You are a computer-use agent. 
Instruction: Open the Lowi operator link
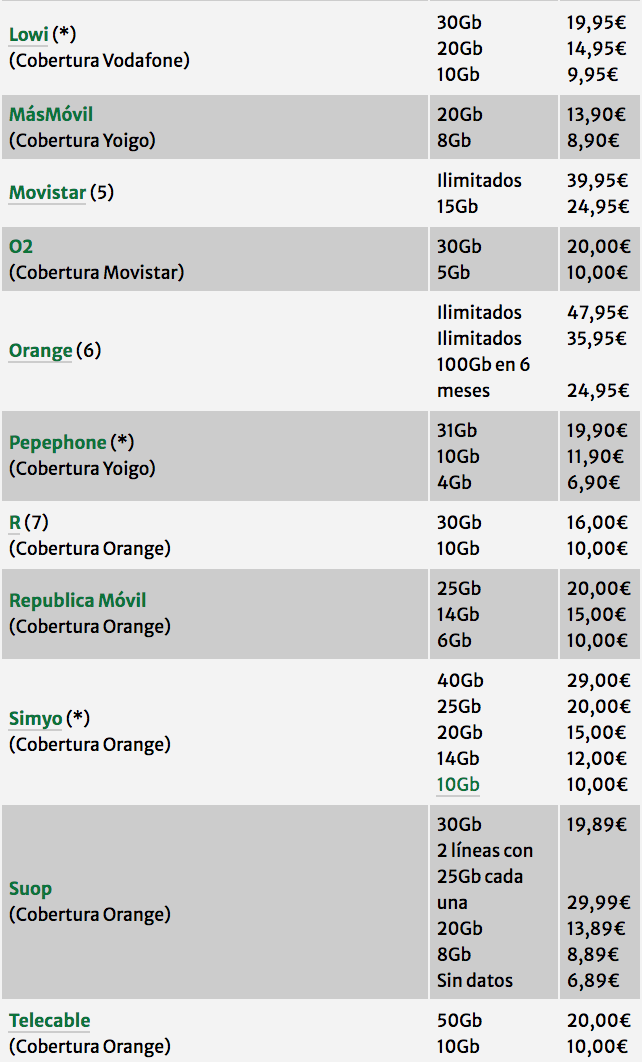(x=28, y=34)
